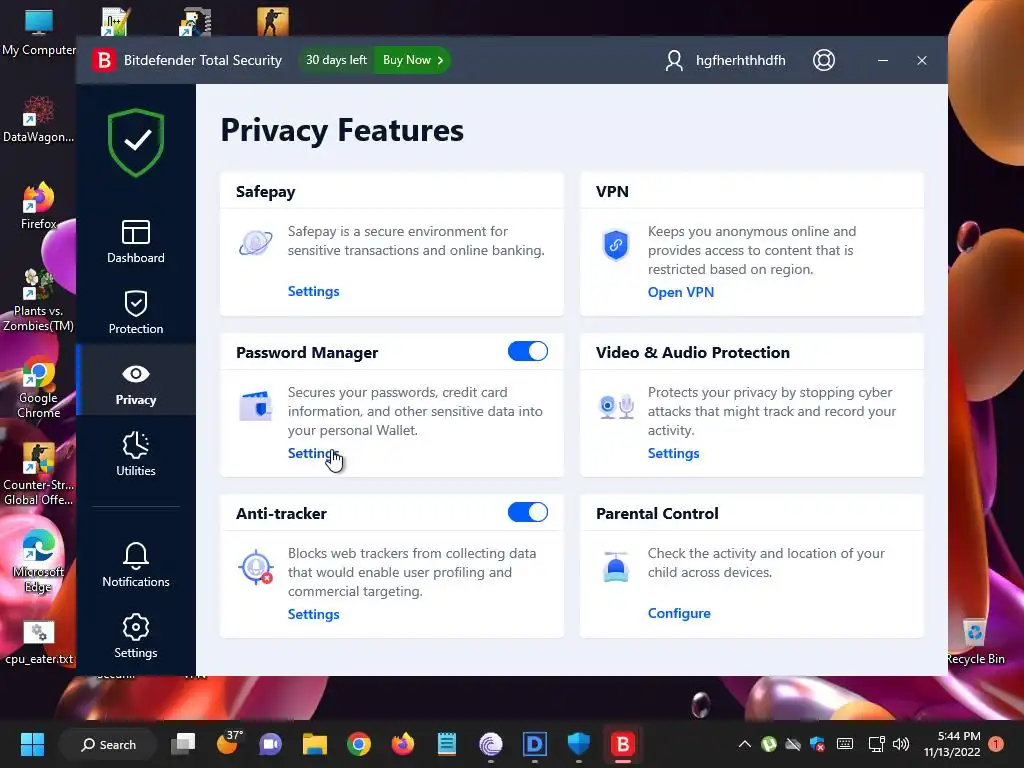
Task: Launch Google Chrome from the taskbar
Action: pos(359,744)
